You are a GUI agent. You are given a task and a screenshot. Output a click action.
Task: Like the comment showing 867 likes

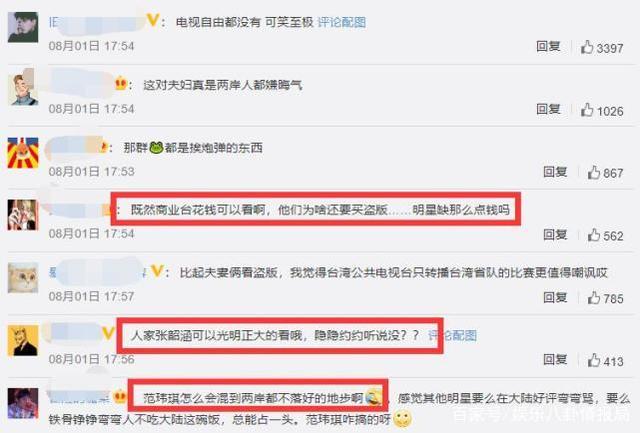593,173
